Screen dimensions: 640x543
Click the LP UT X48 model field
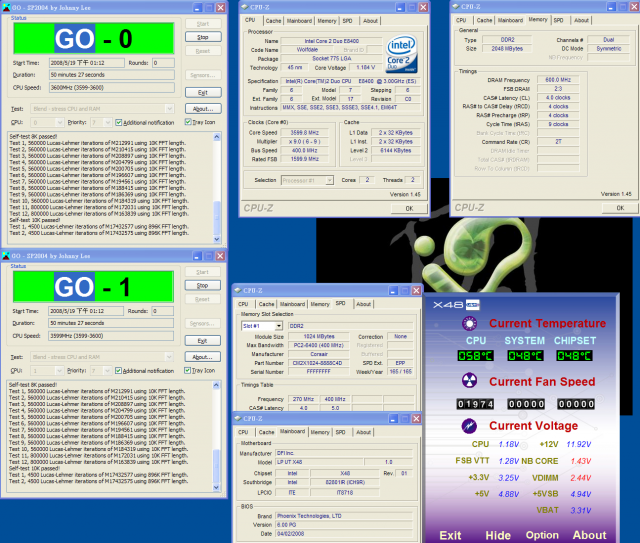319,462
